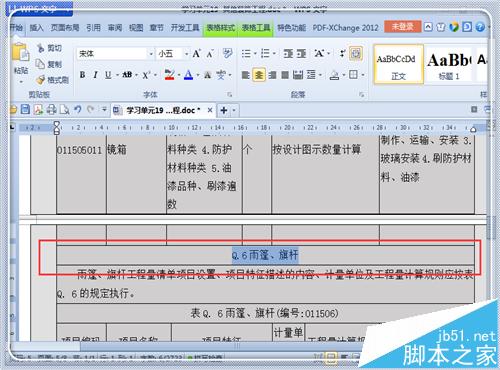The width and height of the screenshot is (500, 370).
Task: Toggle character shading A button
Action: (207, 75)
